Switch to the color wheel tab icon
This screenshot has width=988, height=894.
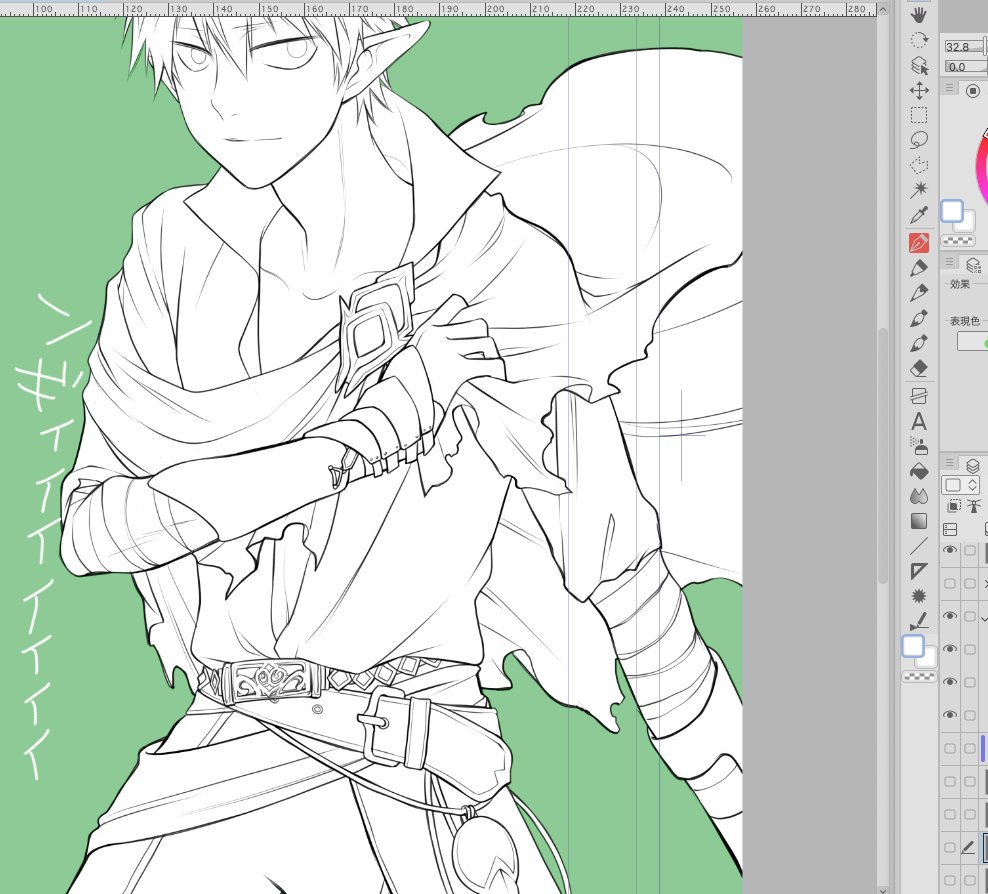tap(973, 91)
